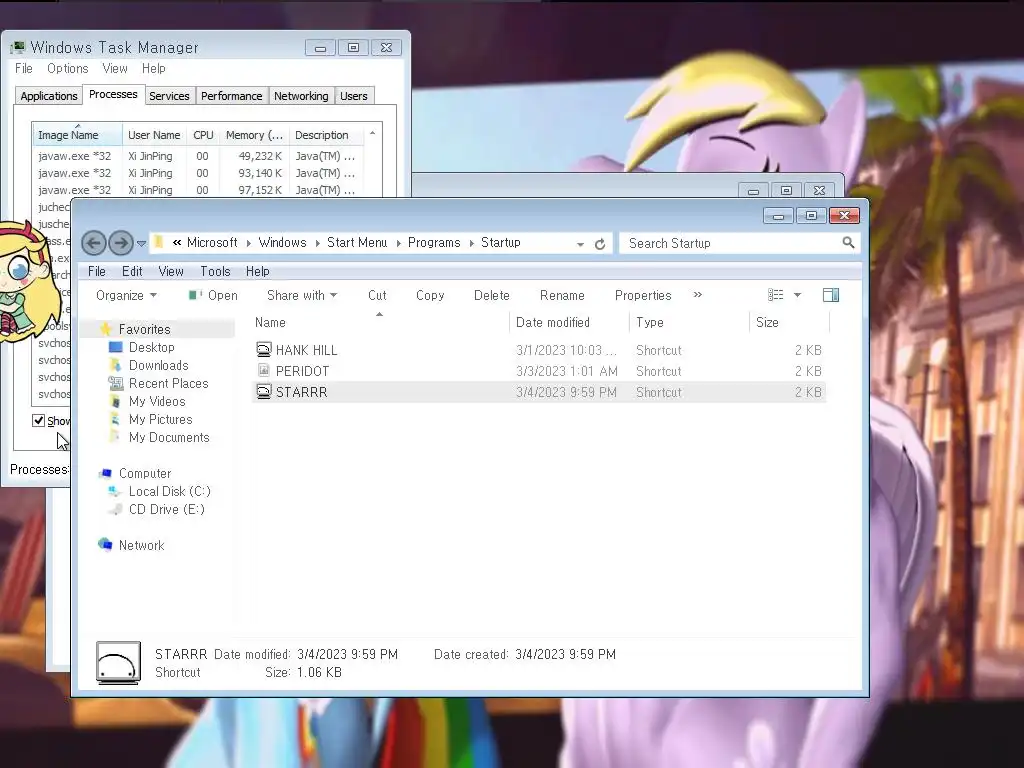Image resolution: width=1024 pixels, height=768 pixels.
Task: Toggle the preview pane icon
Action: pyautogui.click(x=831, y=295)
